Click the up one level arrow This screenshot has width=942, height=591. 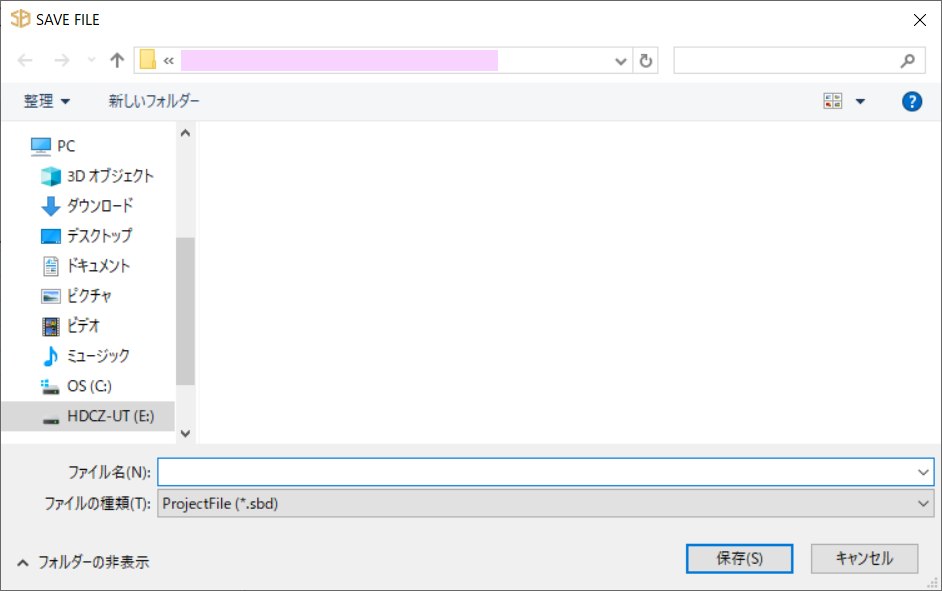pyautogui.click(x=117, y=61)
